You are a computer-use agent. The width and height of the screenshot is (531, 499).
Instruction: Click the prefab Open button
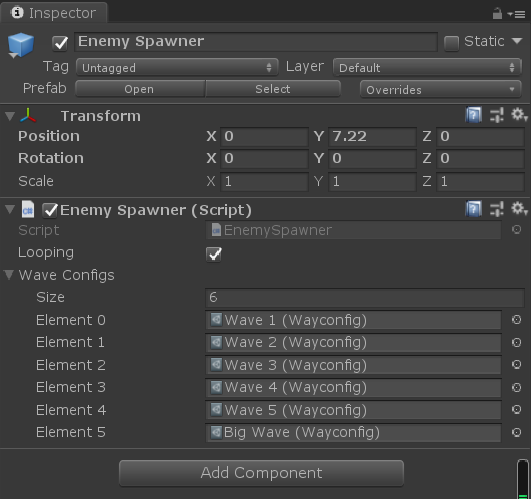pyautogui.click(x=140, y=89)
